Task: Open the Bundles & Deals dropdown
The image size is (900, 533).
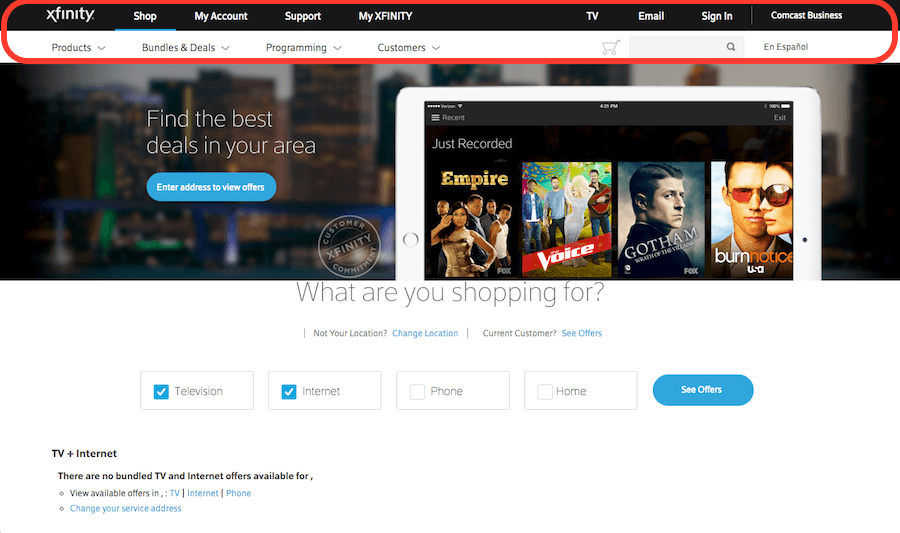Action: pos(185,48)
